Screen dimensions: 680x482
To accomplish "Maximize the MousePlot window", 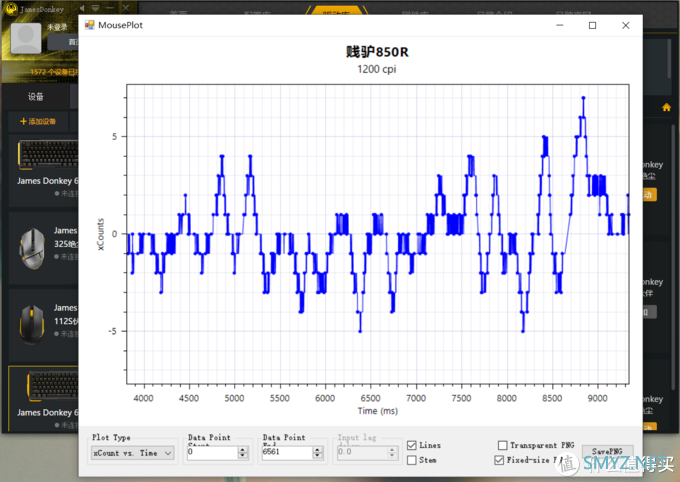I will tap(592, 25).
